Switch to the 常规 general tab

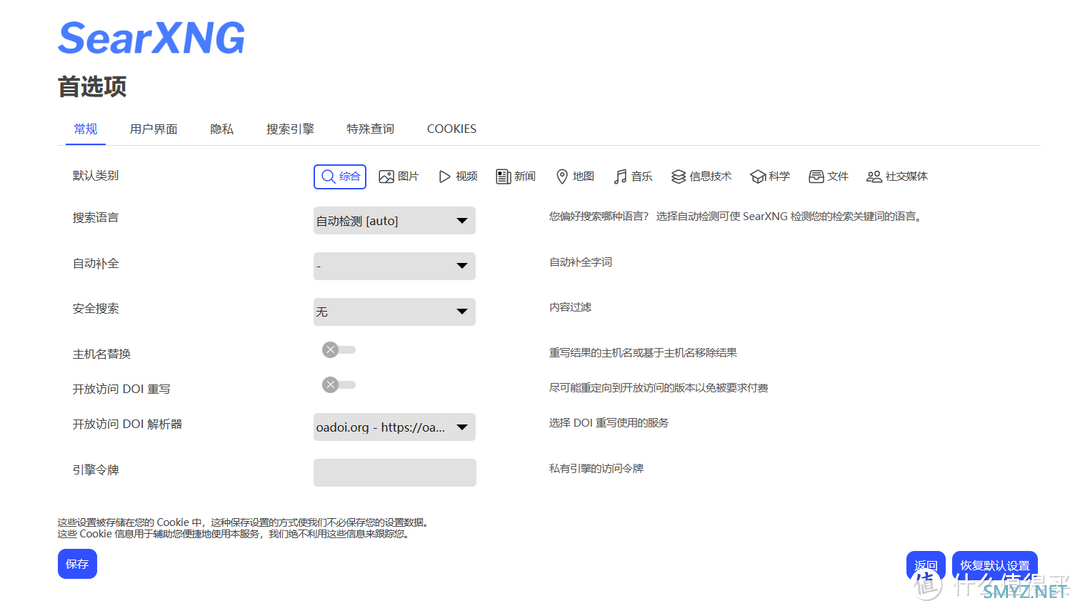[85, 129]
